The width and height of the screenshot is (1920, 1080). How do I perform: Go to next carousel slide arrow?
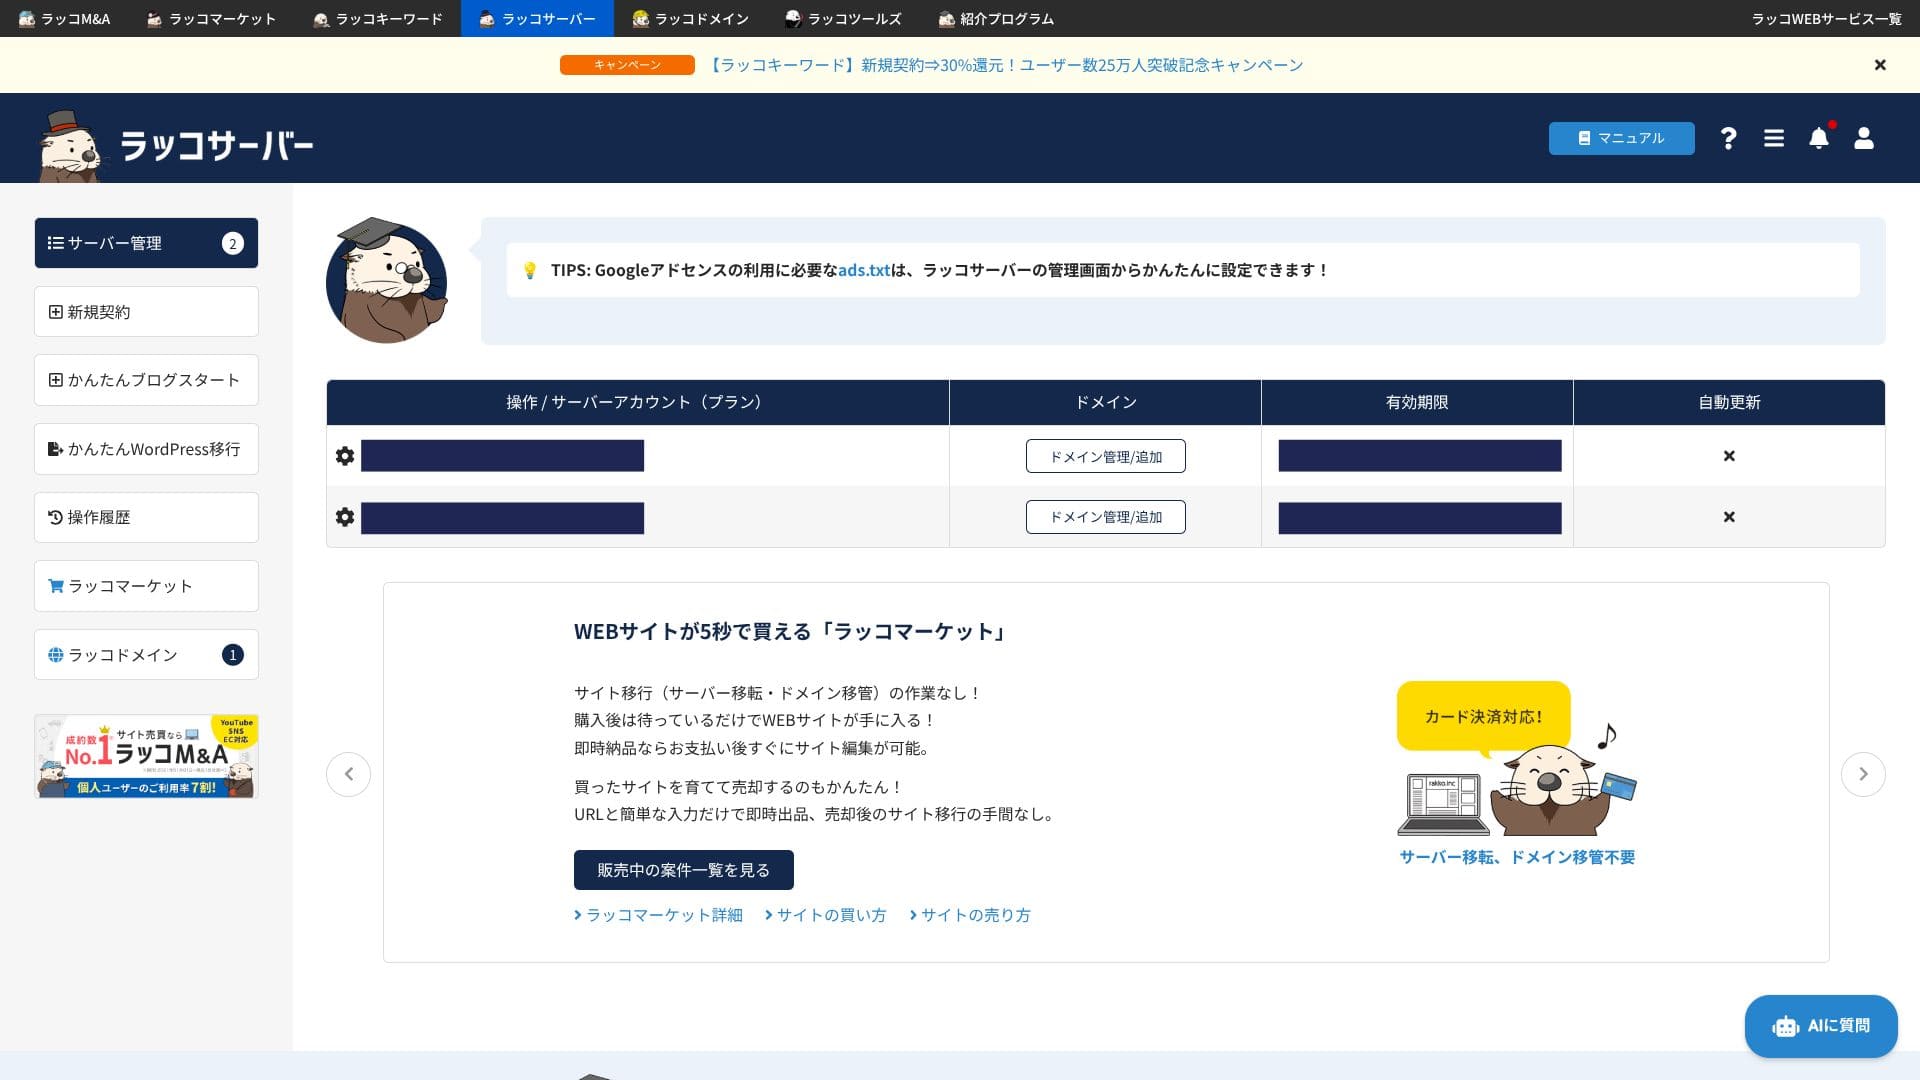click(1863, 774)
